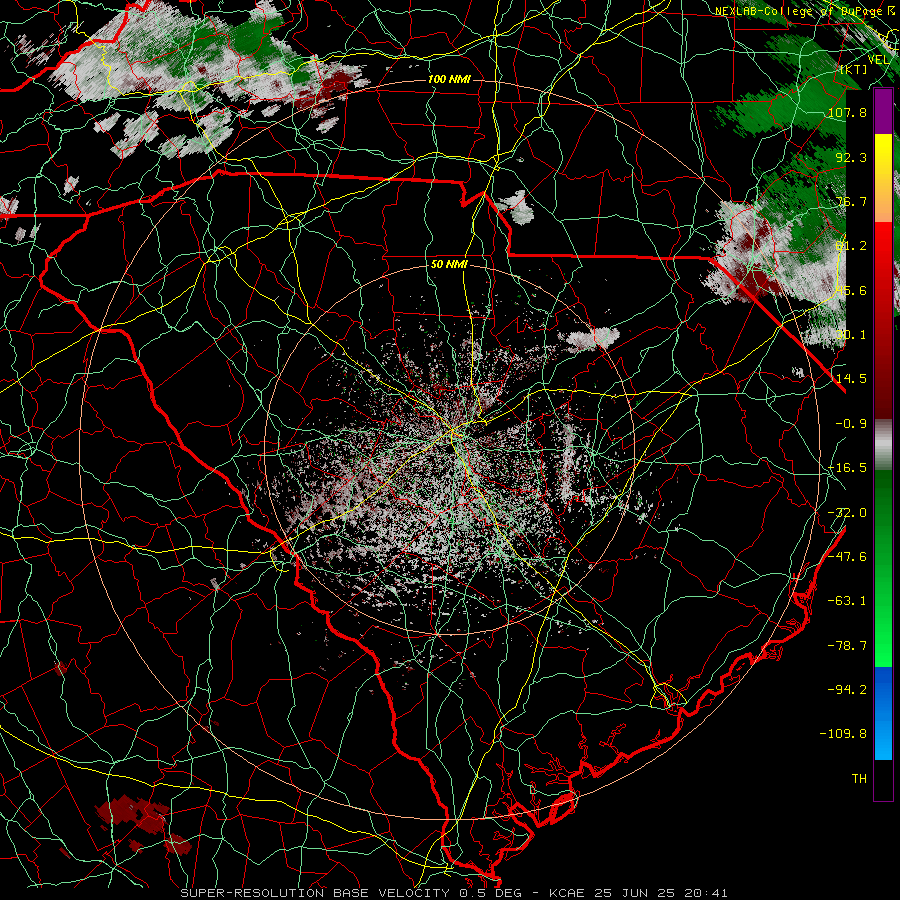This screenshot has width=900, height=900.
Task: Click the -32.0 velocity scale value
Action: pos(847,512)
